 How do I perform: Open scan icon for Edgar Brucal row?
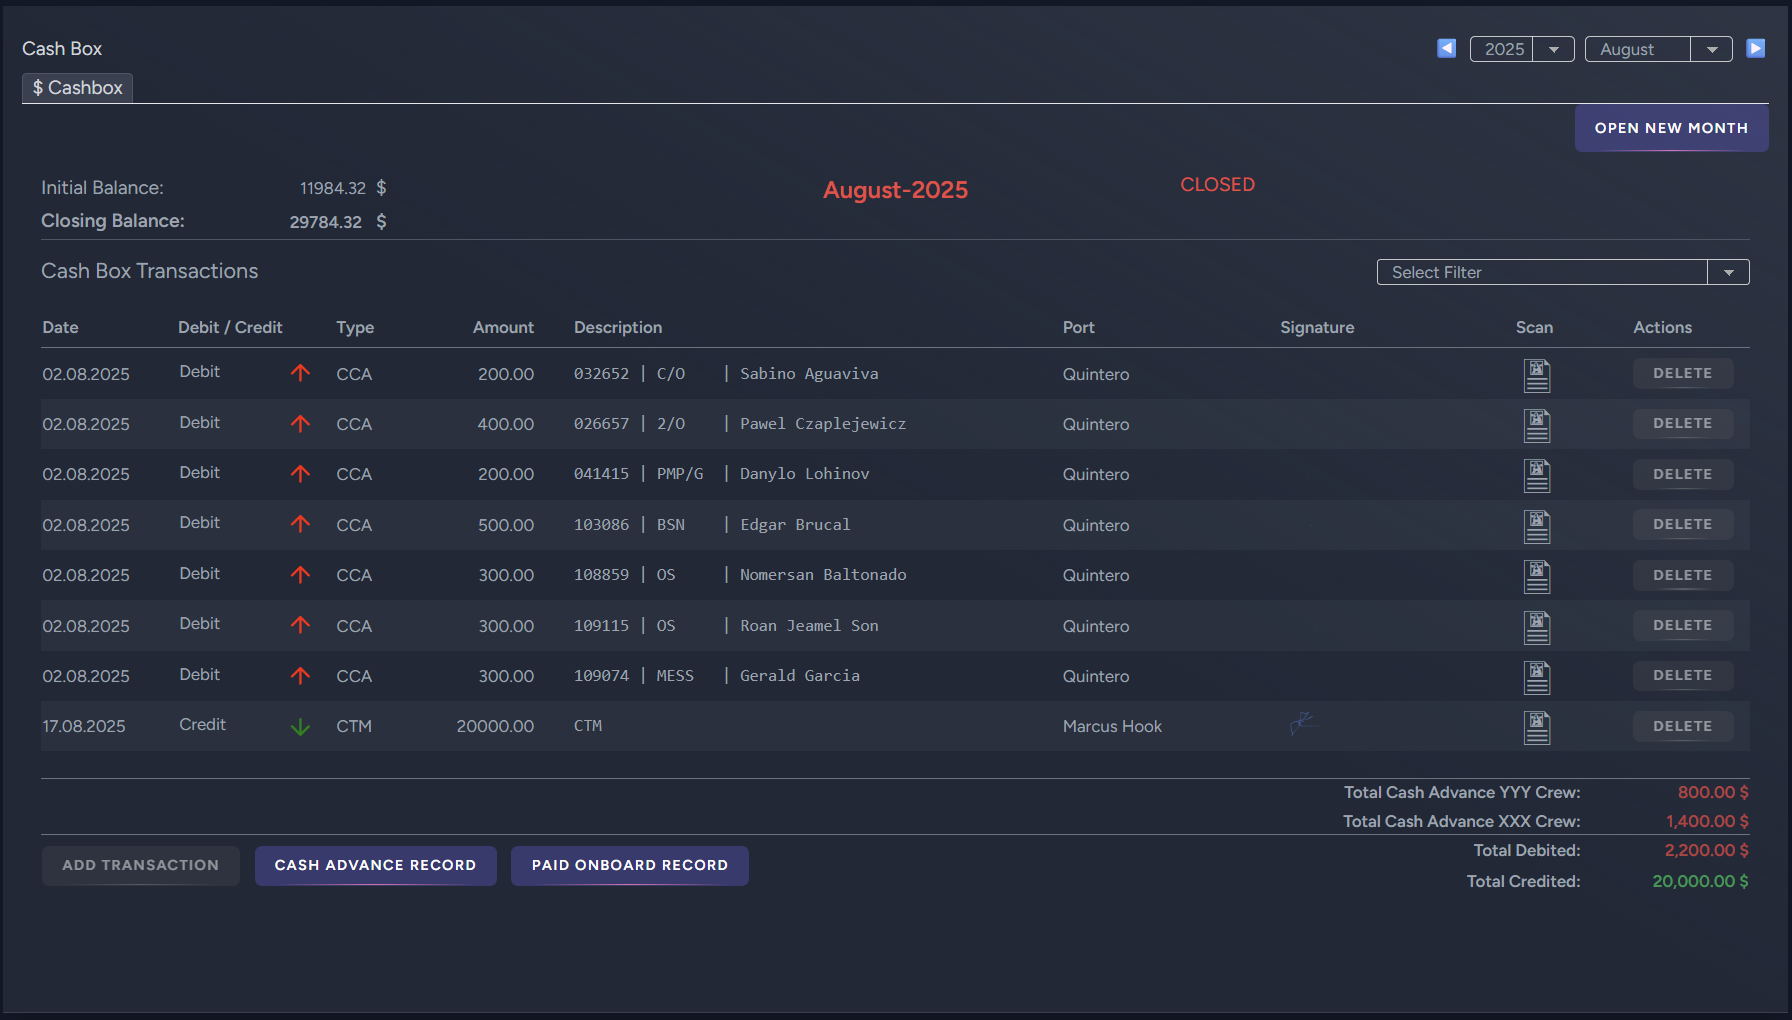coord(1536,526)
